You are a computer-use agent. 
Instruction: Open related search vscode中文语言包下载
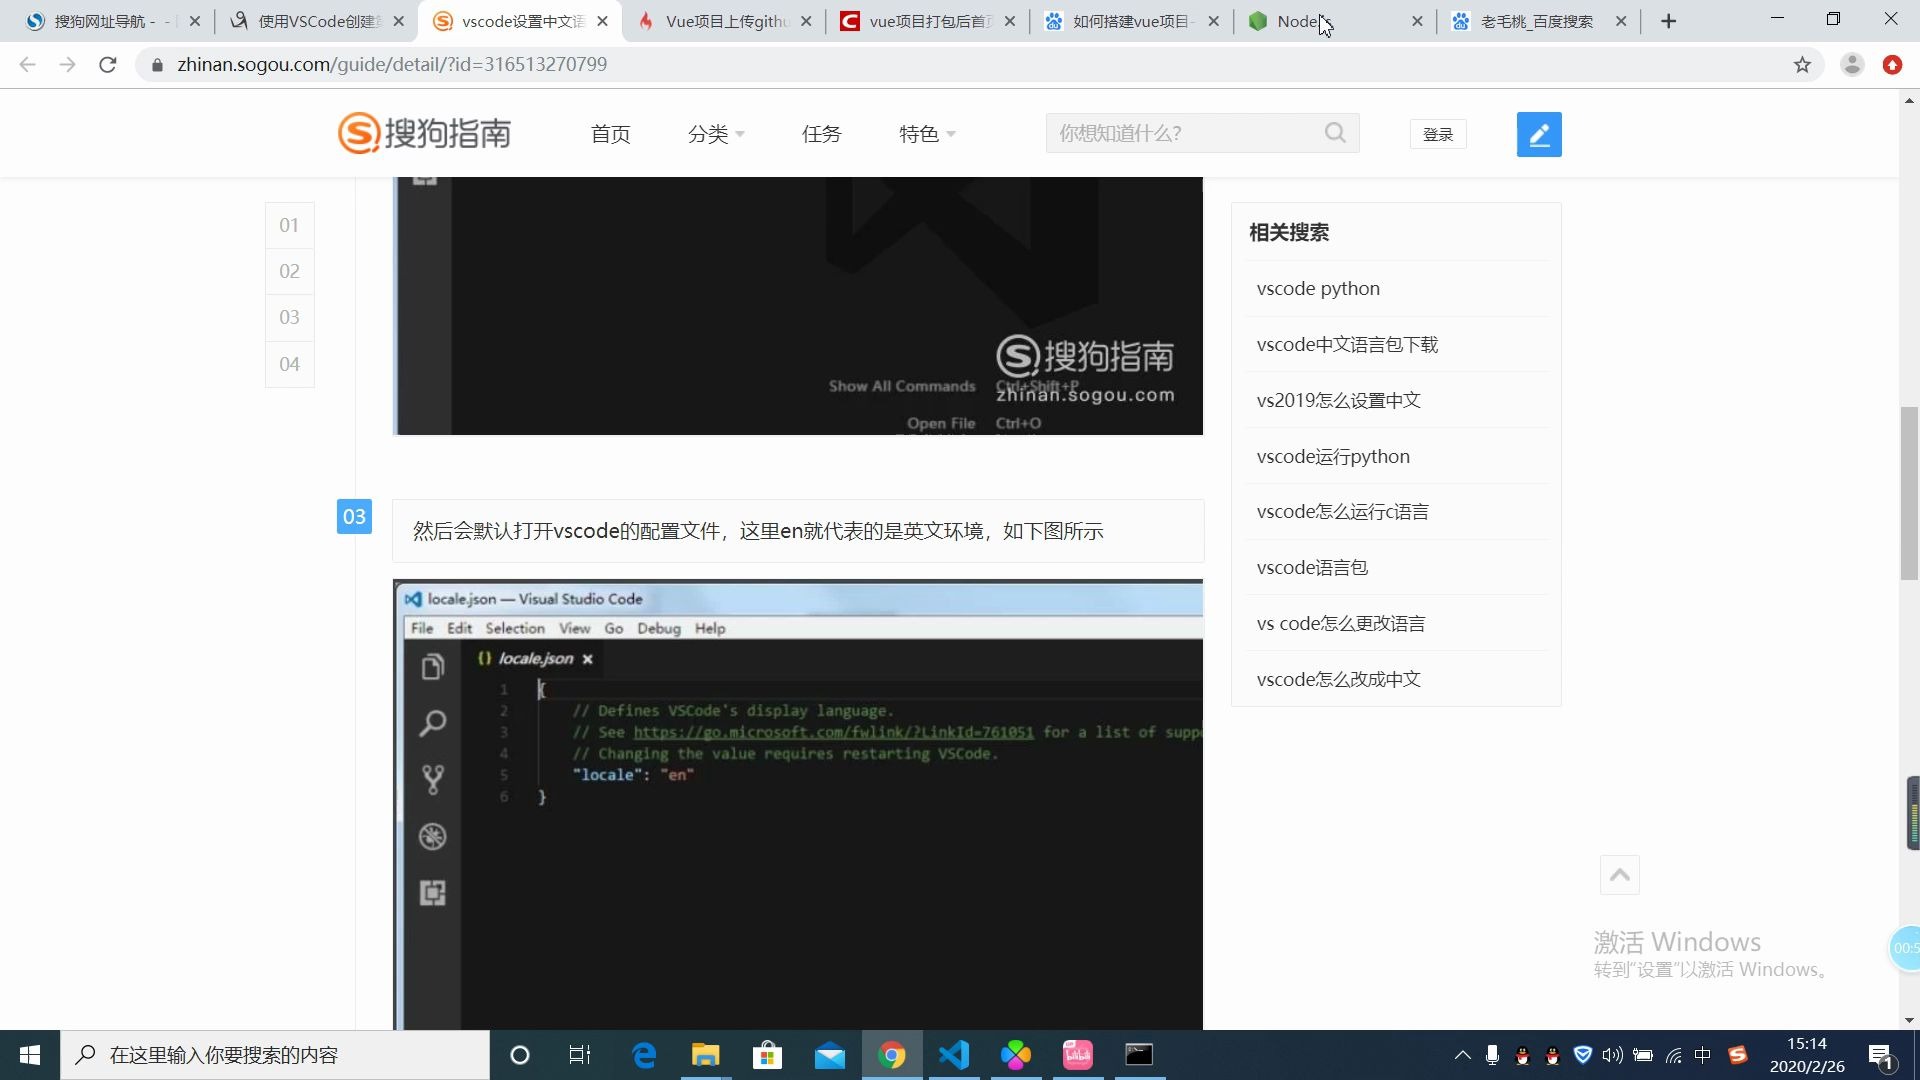tap(1347, 344)
